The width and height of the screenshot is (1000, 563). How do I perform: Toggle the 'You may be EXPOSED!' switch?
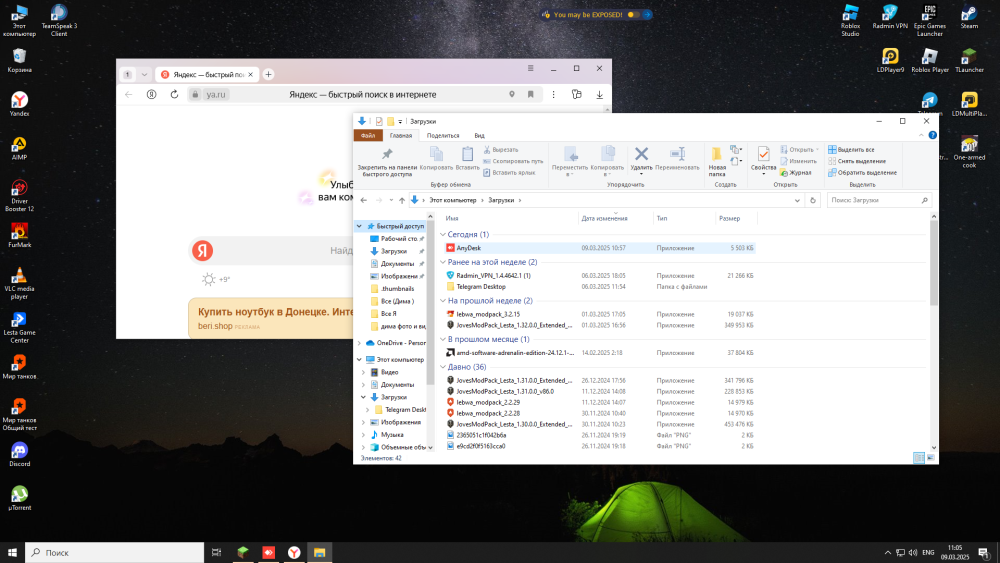(x=633, y=15)
